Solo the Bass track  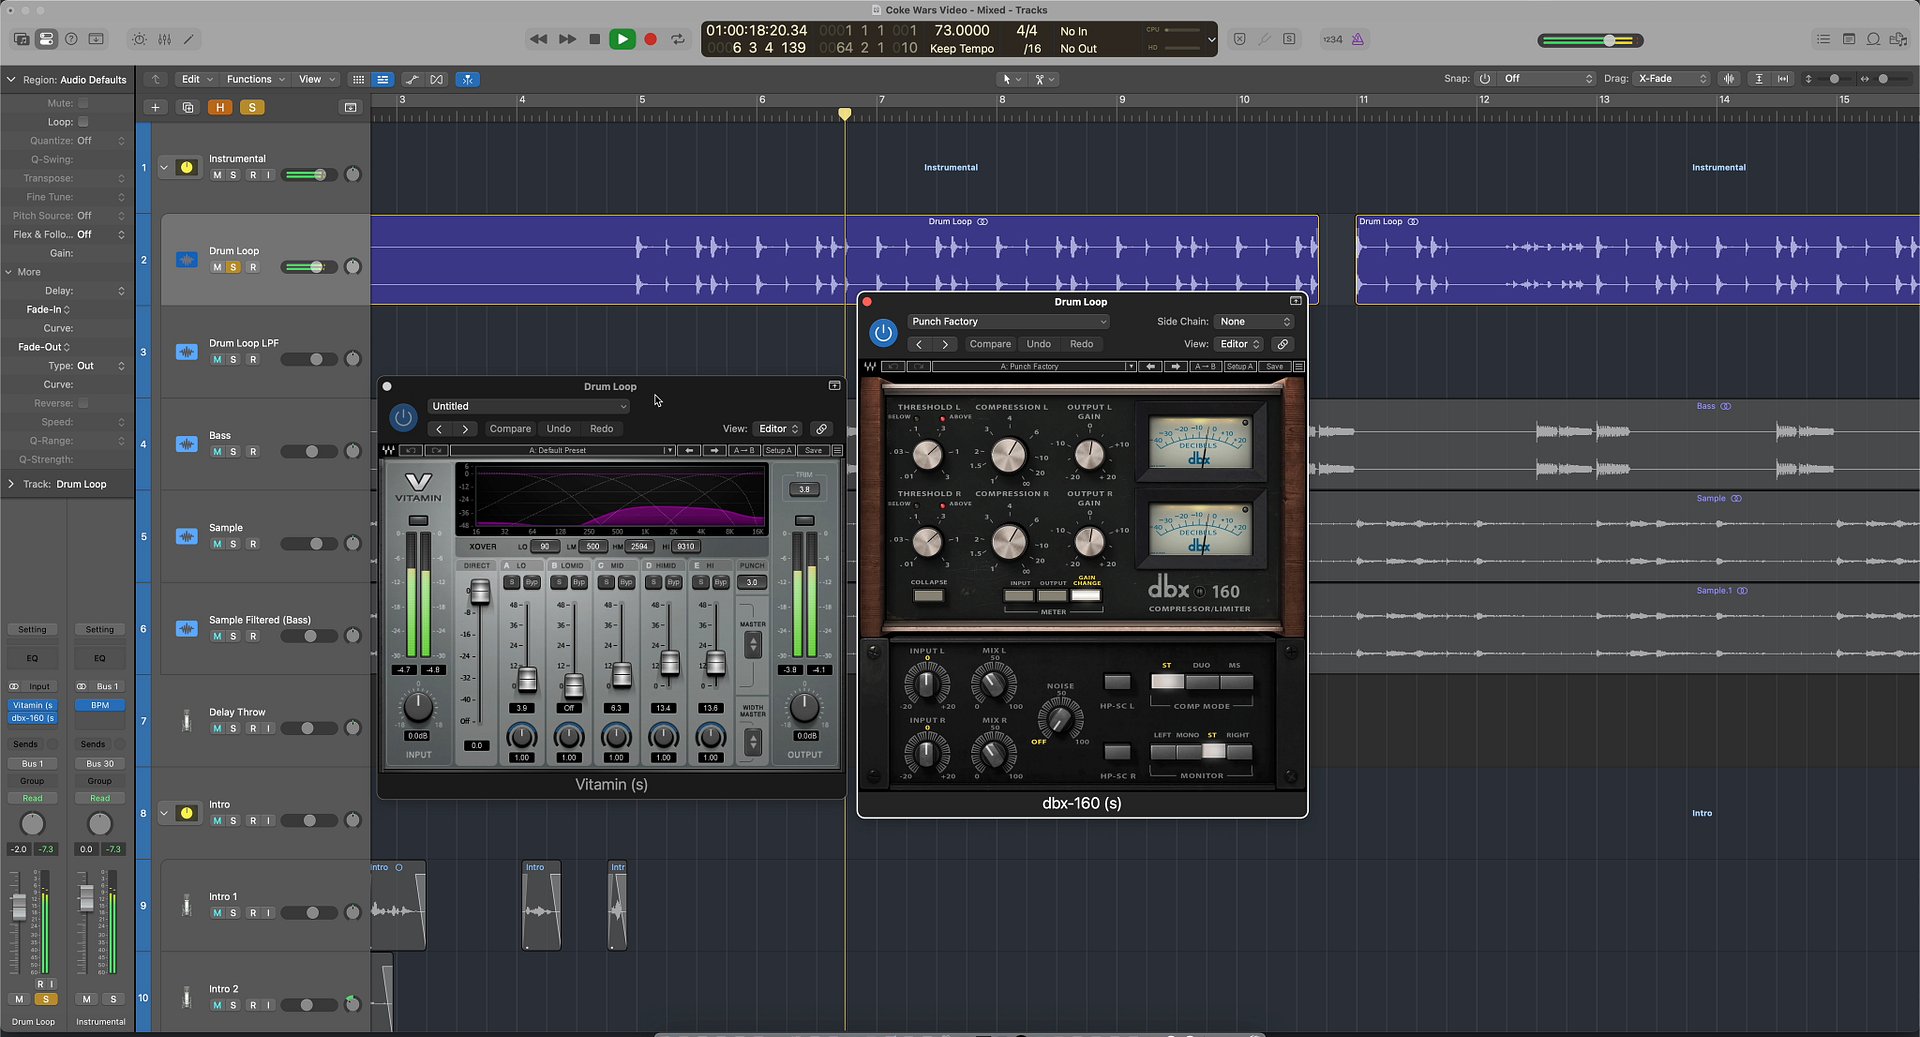click(x=234, y=452)
